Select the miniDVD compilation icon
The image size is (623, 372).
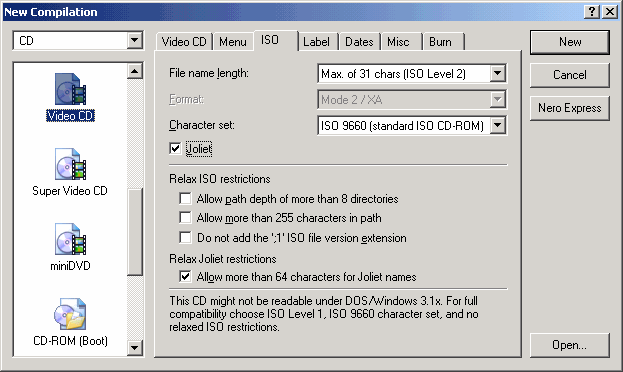(70, 239)
